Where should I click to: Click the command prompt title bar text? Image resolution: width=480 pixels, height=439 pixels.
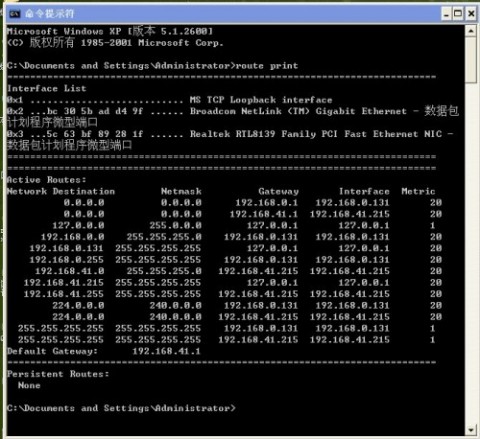(x=50, y=14)
